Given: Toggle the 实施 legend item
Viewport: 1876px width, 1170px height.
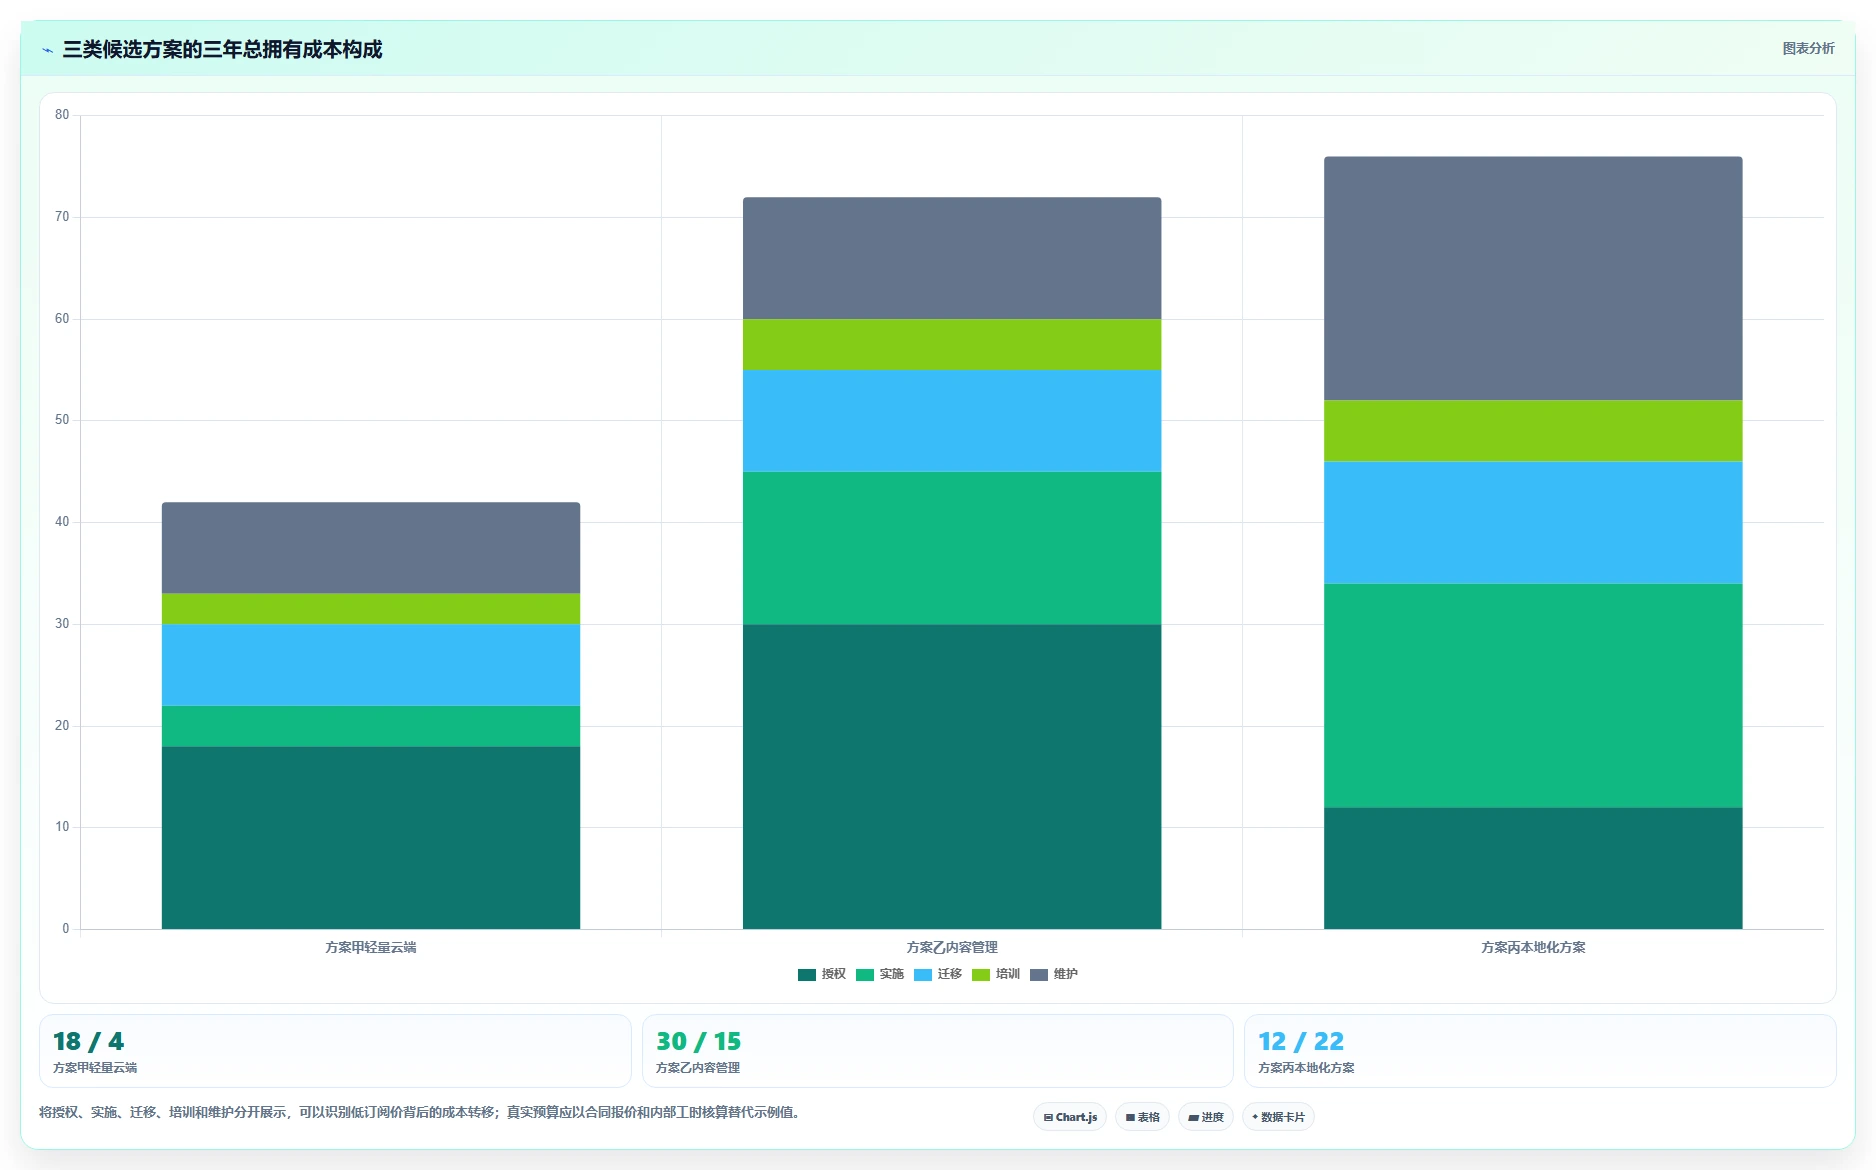Looking at the screenshot, I should [880, 974].
